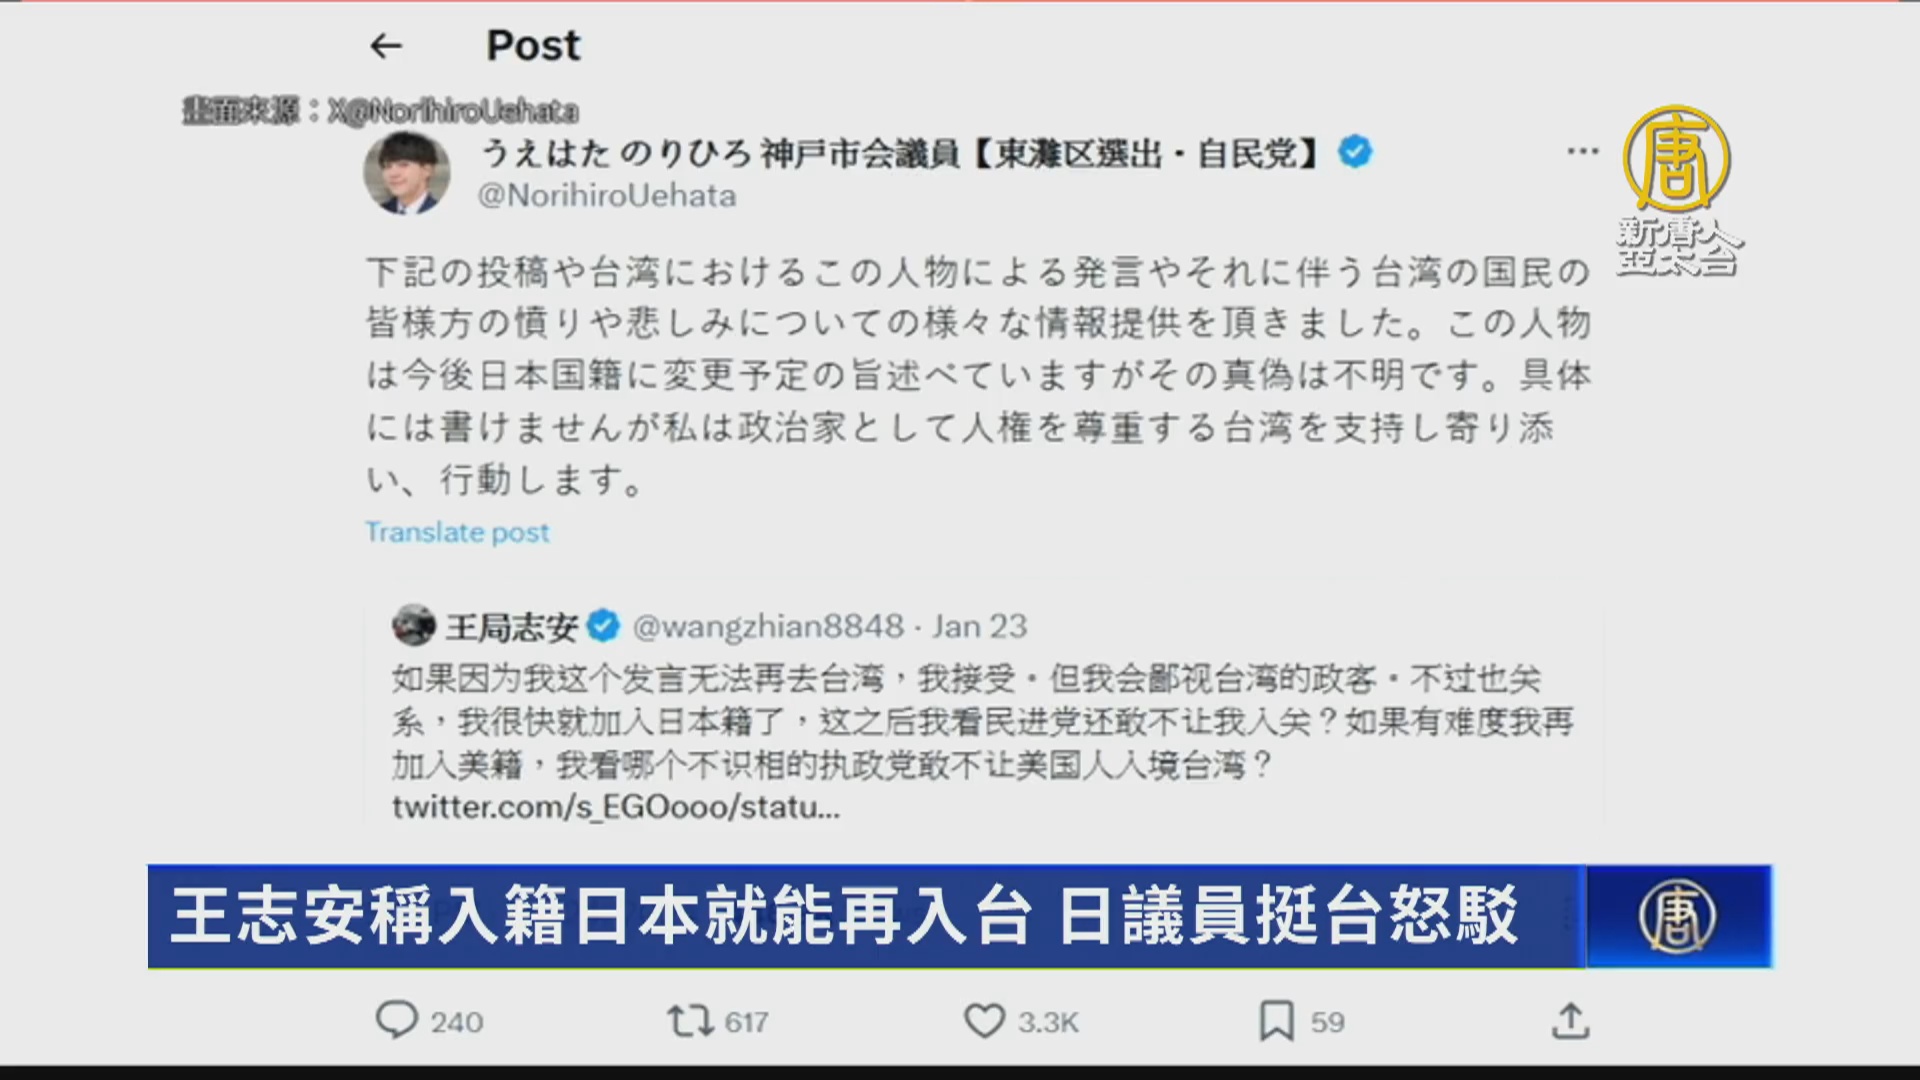Repost using the retweet arrows icon
The image size is (1920, 1080).
(690, 1021)
